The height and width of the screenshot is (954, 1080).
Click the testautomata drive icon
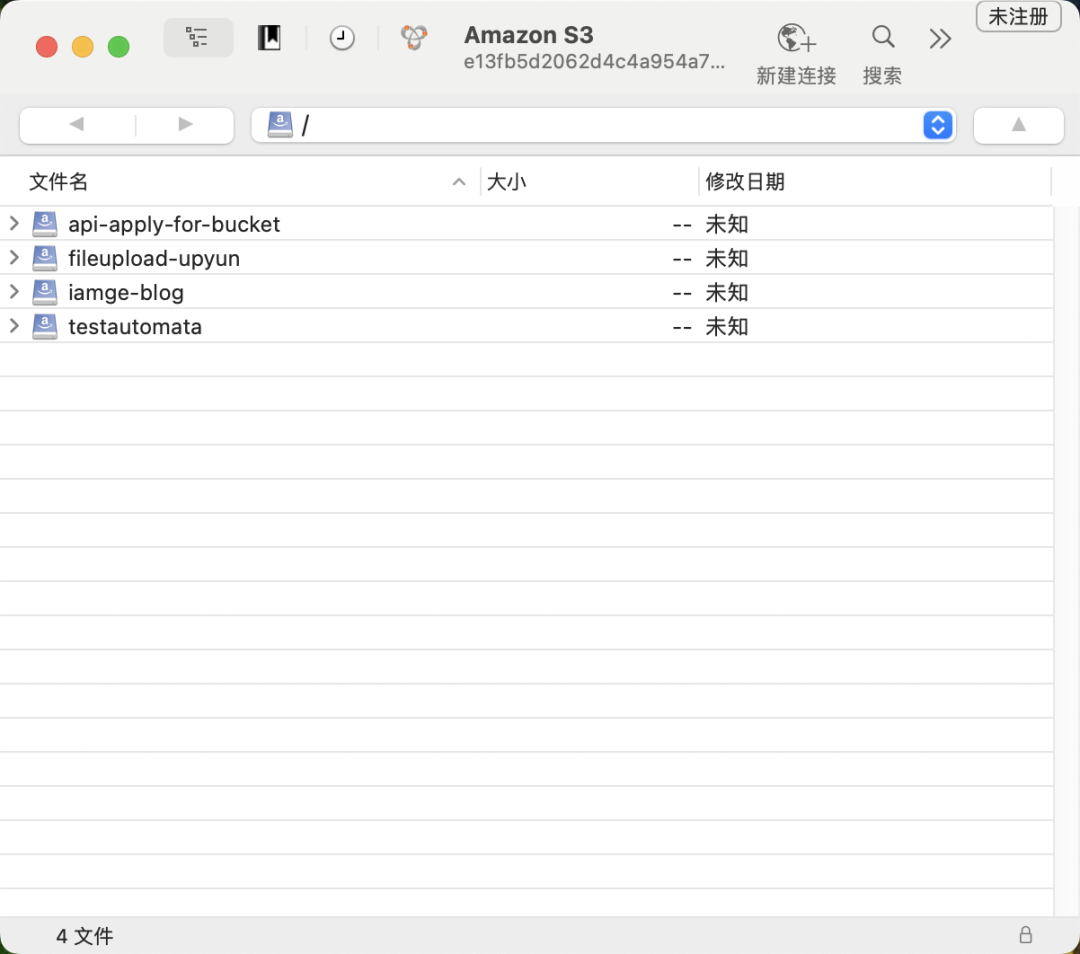click(45, 326)
